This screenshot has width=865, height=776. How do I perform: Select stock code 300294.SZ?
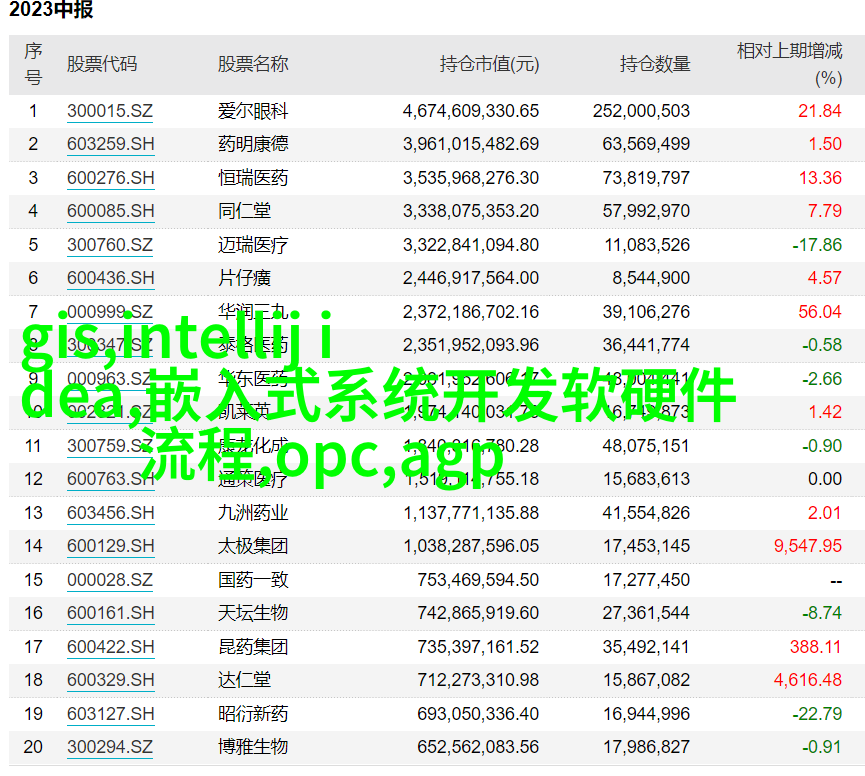tap(110, 747)
